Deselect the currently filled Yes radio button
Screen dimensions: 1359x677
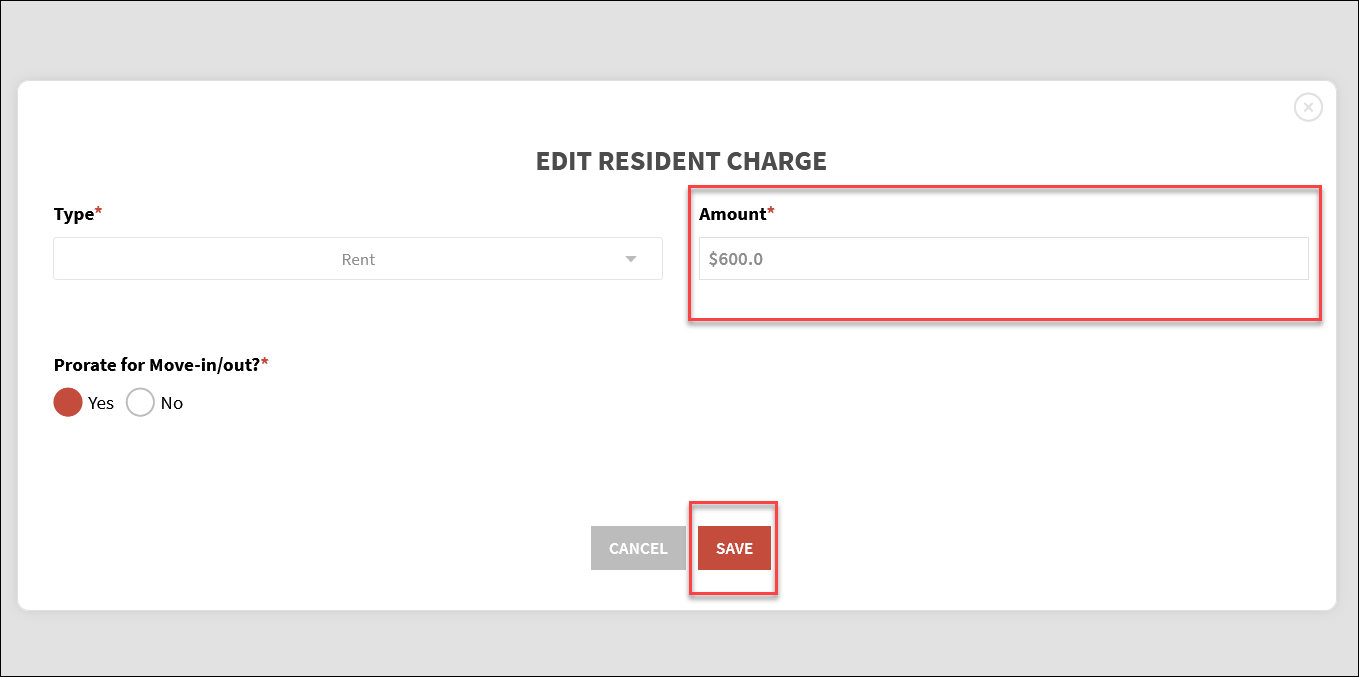click(x=66, y=402)
